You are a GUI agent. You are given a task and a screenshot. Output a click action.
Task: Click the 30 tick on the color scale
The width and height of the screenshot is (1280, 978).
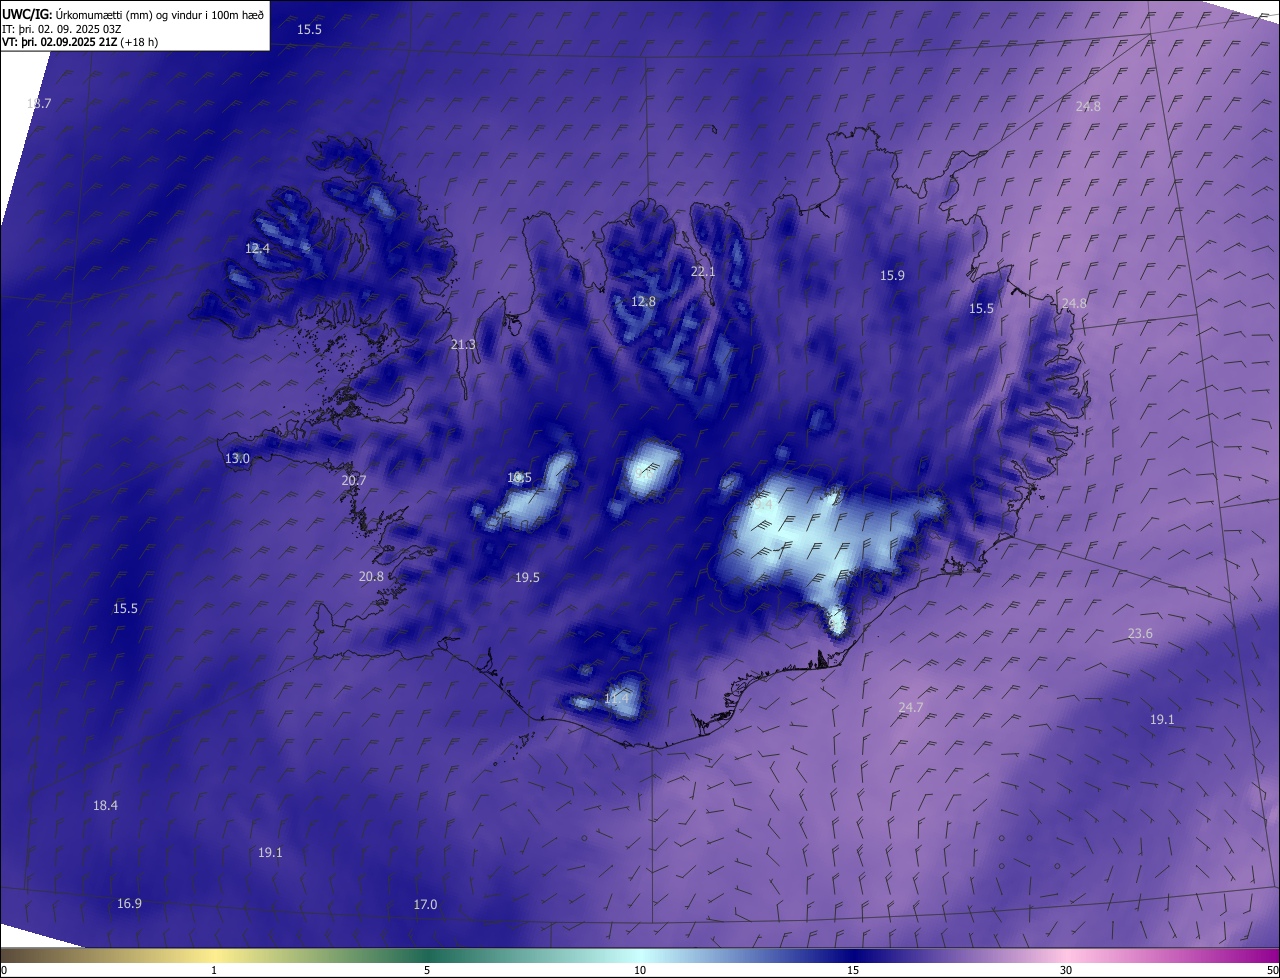pyautogui.click(x=1066, y=971)
